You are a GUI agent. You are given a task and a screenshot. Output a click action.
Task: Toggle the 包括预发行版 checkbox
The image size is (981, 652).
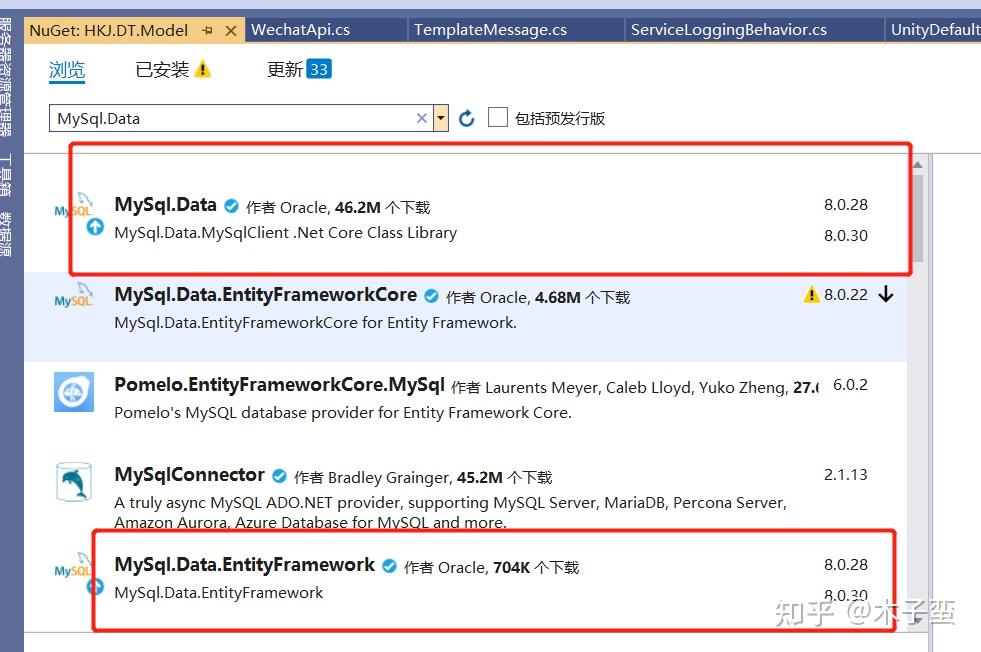497,117
